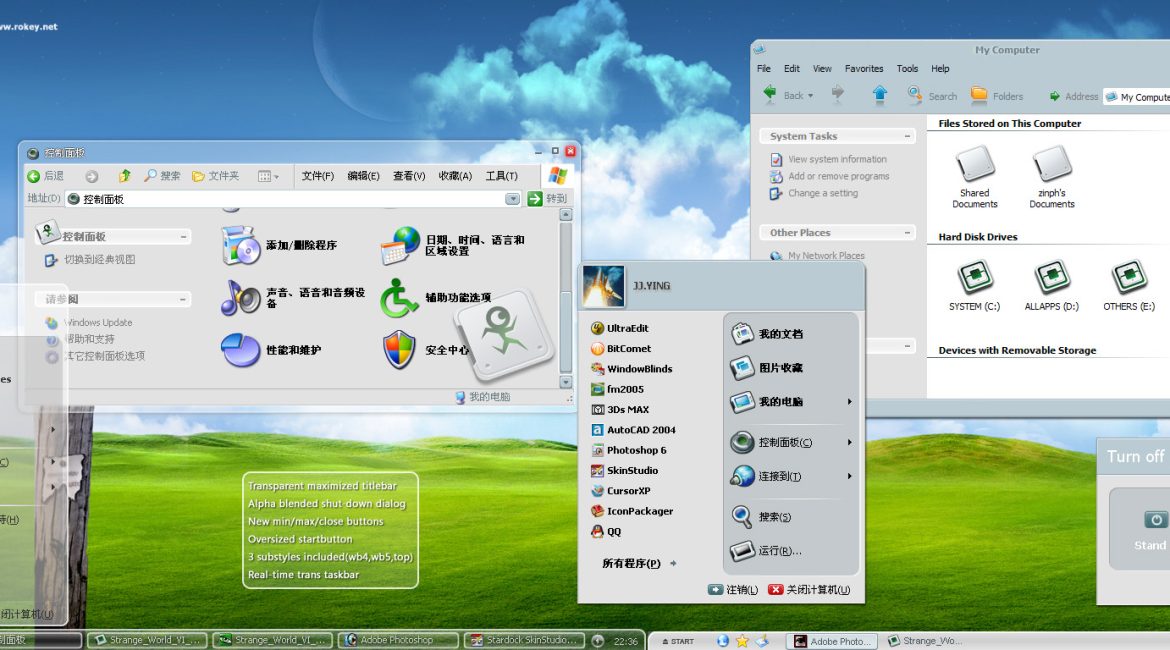The height and width of the screenshot is (650, 1170).
Task: Open the 安全中心 shield category
Action: 425,350
